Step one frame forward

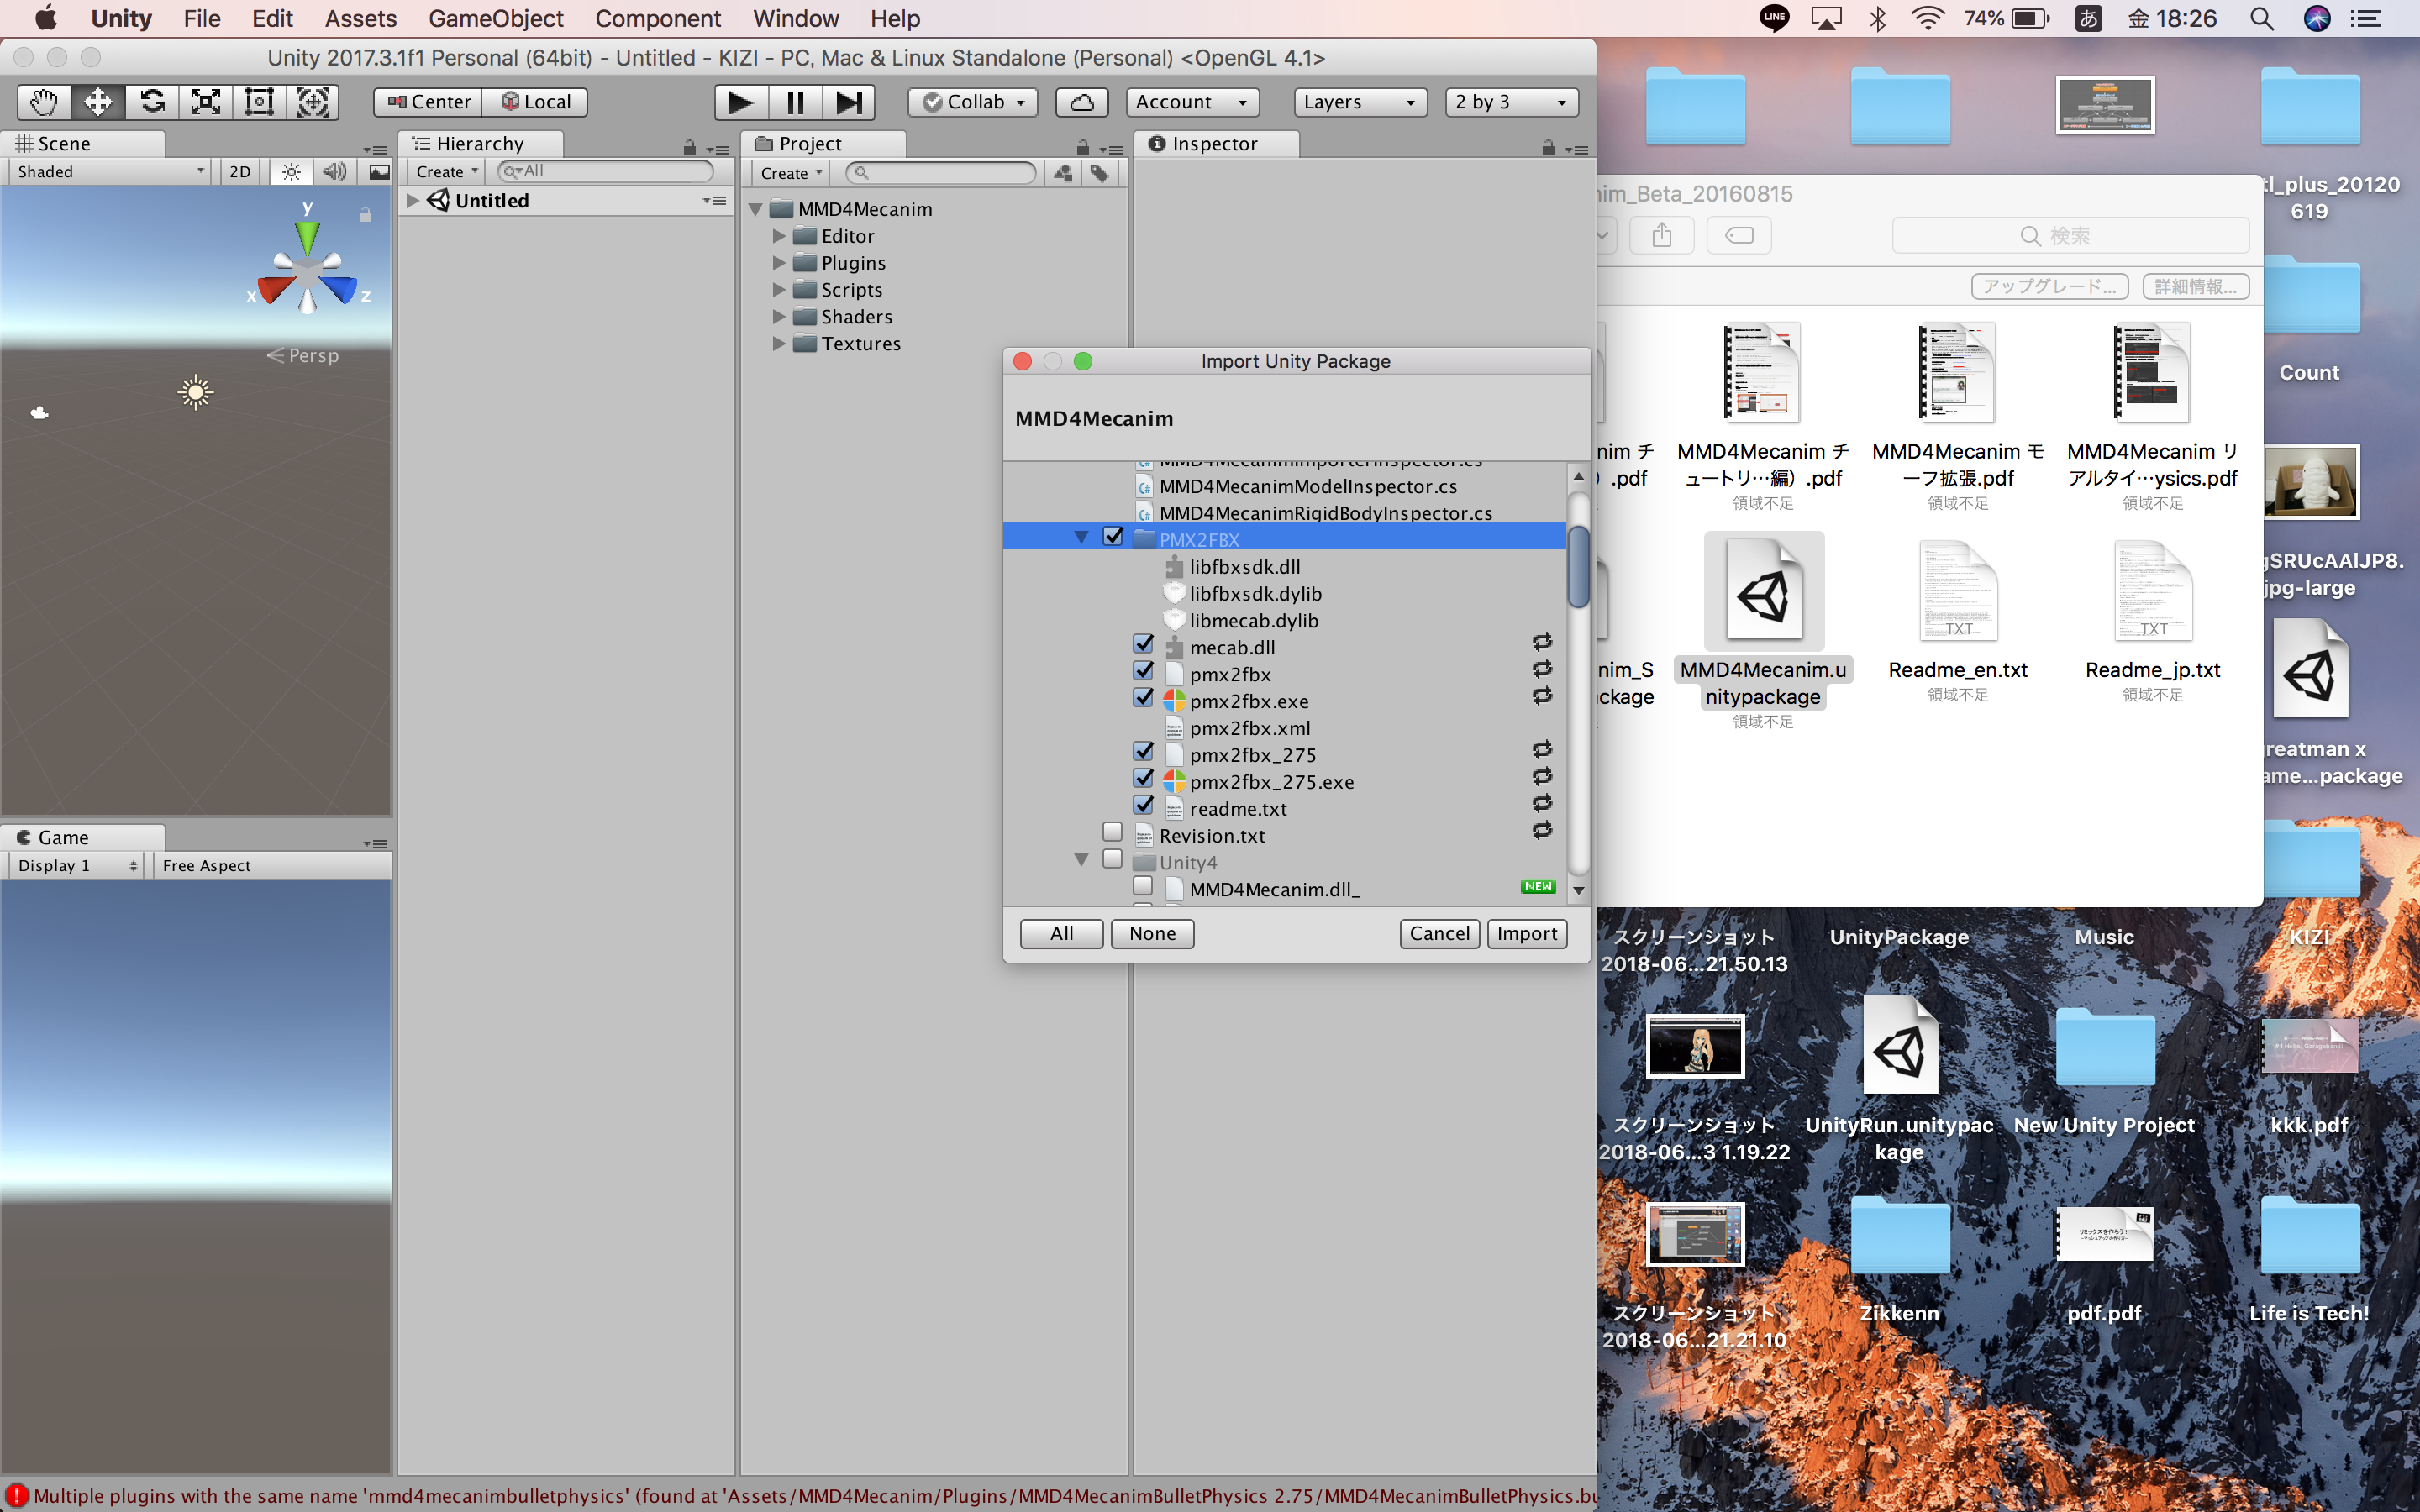click(x=849, y=102)
